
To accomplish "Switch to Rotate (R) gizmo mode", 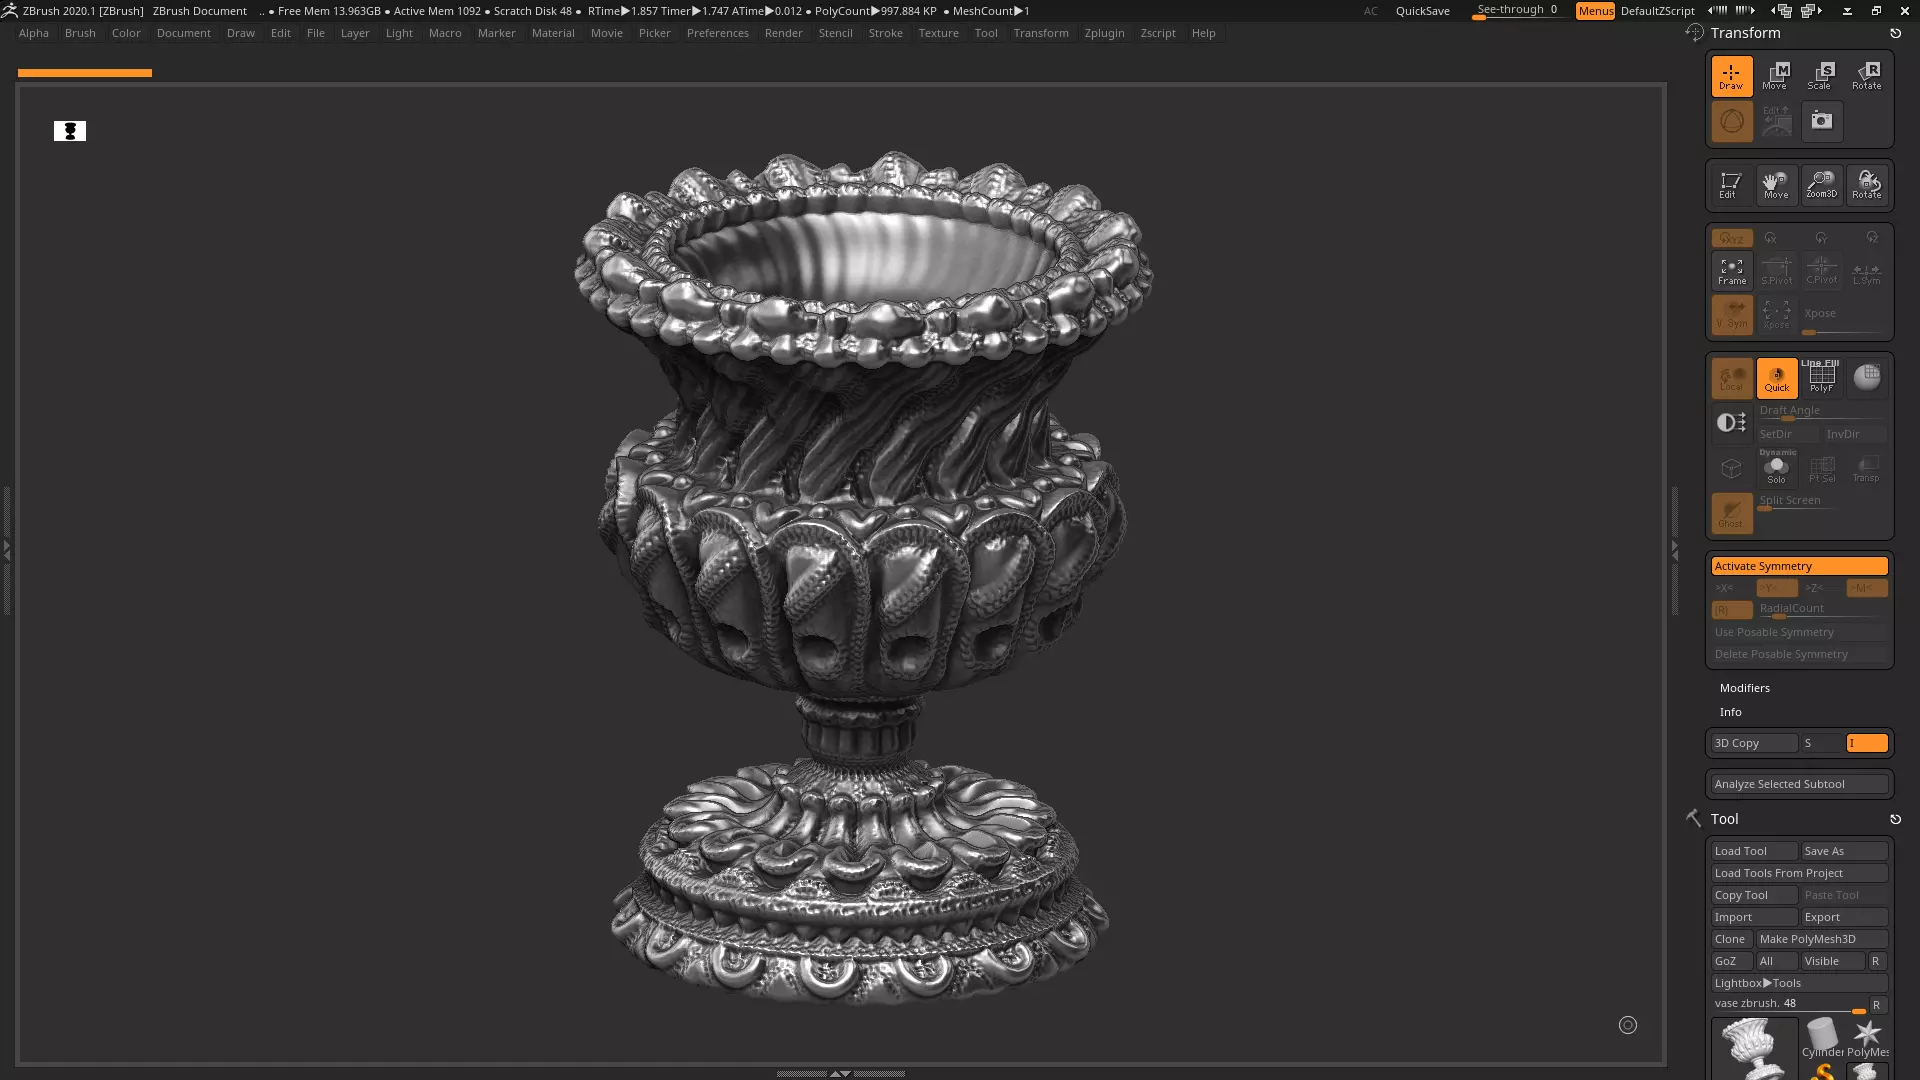I will (x=1867, y=76).
